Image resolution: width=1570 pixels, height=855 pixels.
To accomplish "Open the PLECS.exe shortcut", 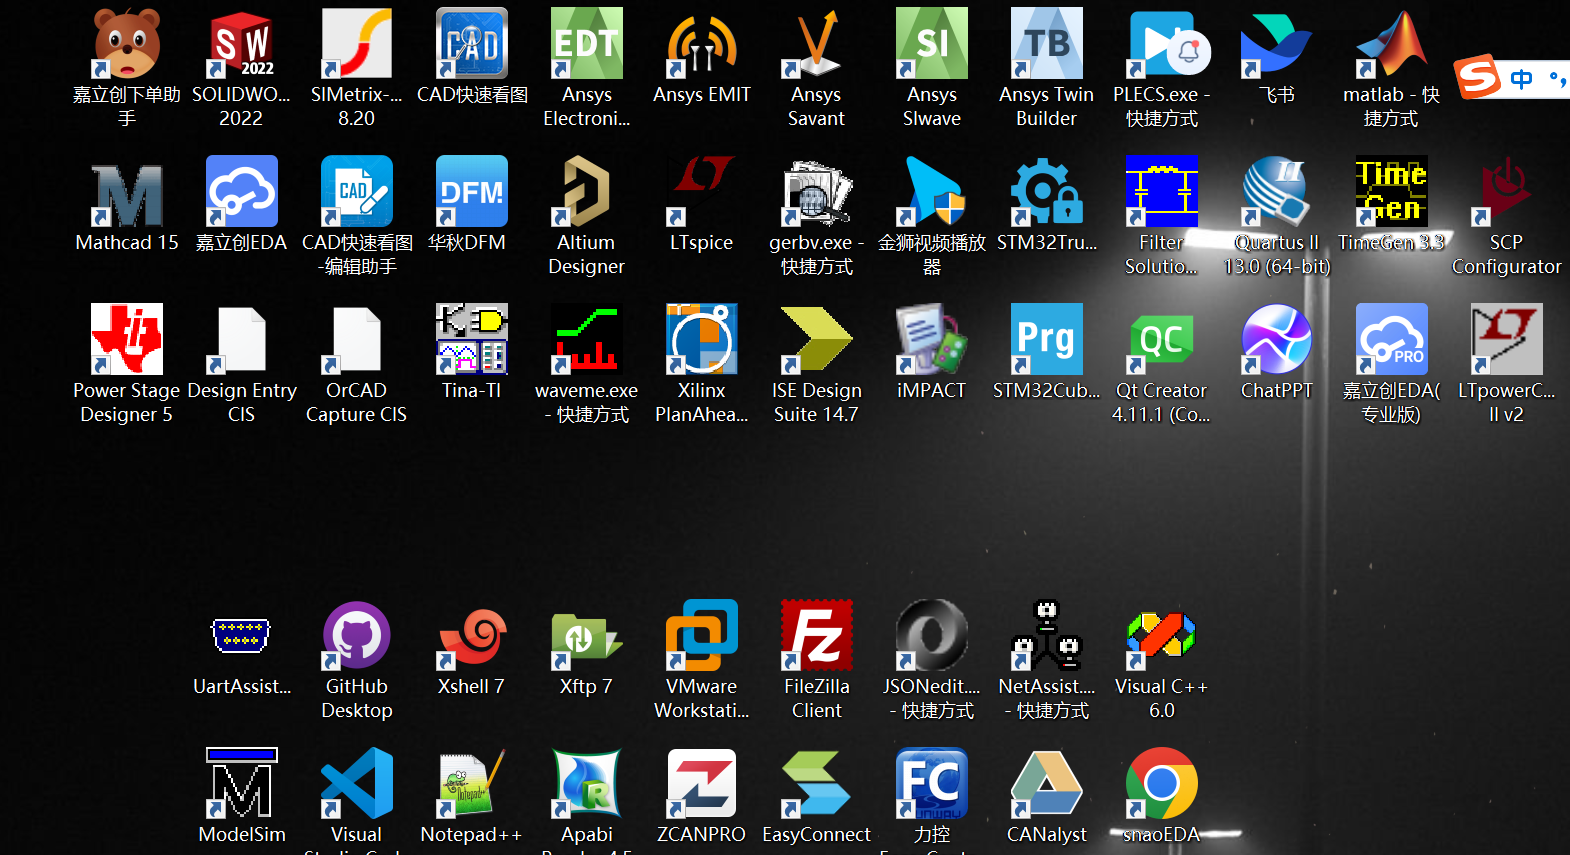I will 1161,44.
